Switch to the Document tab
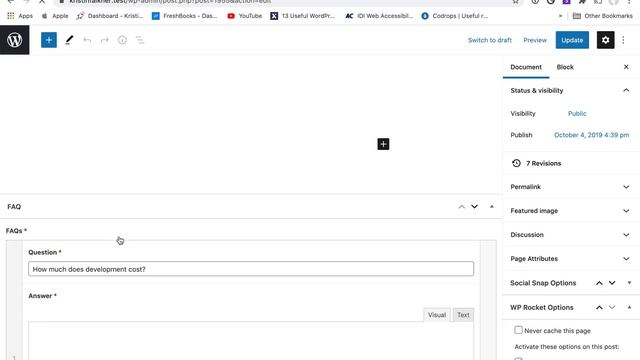Image resolution: width=640 pixels, height=360 pixels. (526, 67)
